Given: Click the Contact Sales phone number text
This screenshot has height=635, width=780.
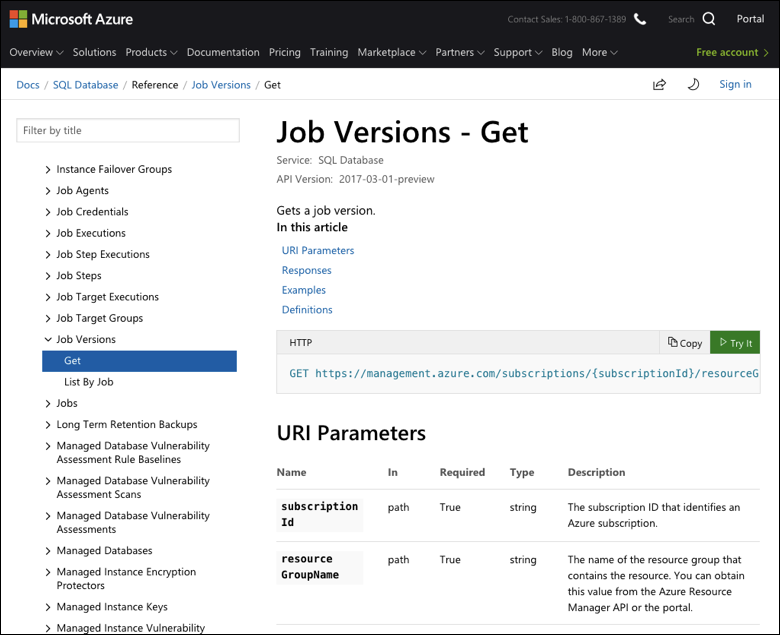Looking at the screenshot, I should point(567,19).
